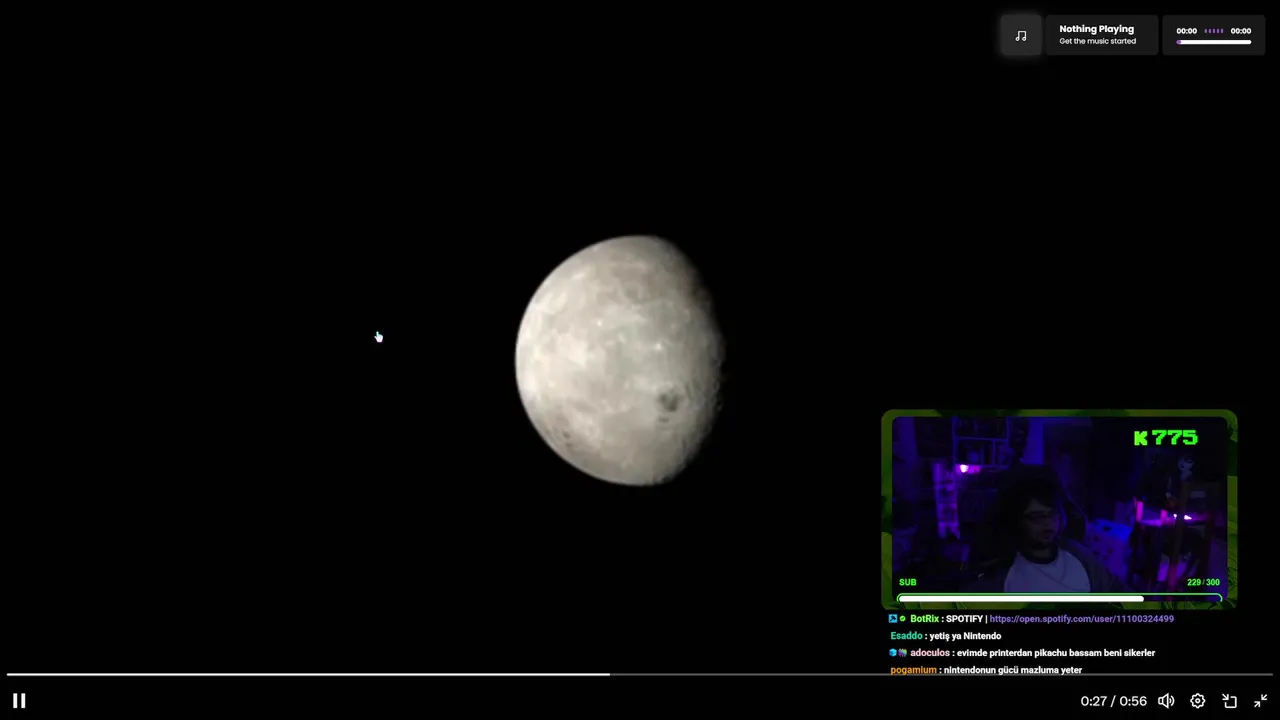Click the sub goal progress bar
The height and width of the screenshot is (720, 1280).
tap(1059, 599)
